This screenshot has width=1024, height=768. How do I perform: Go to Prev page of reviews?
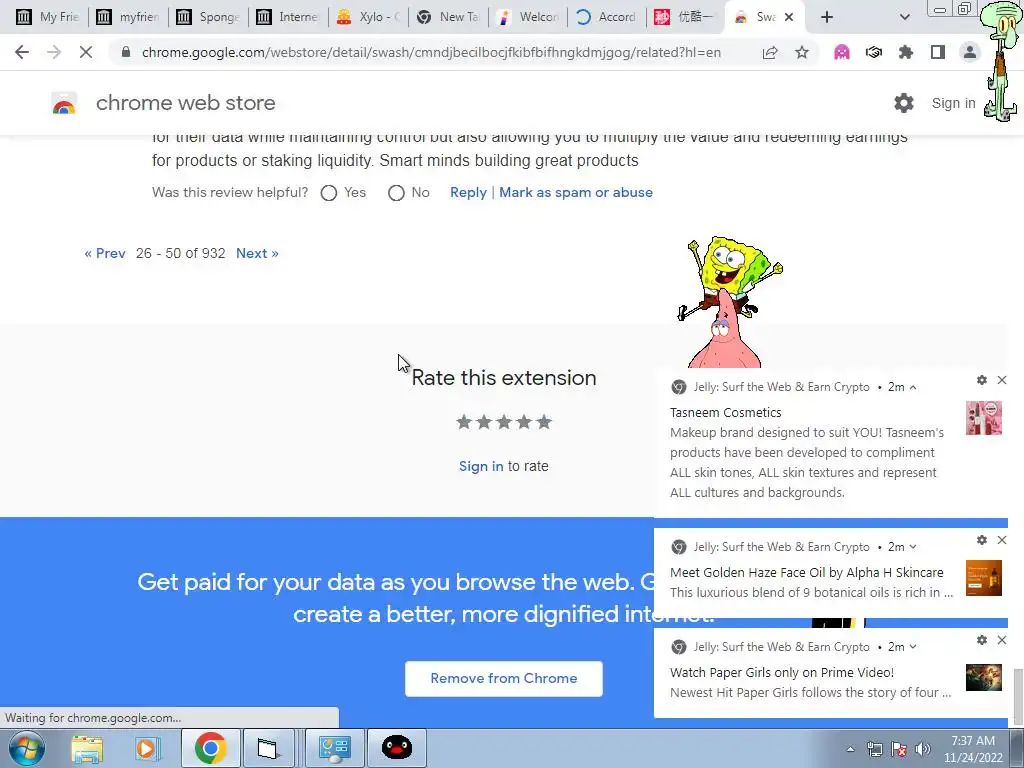pyautogui.click(x=104, y=253)
